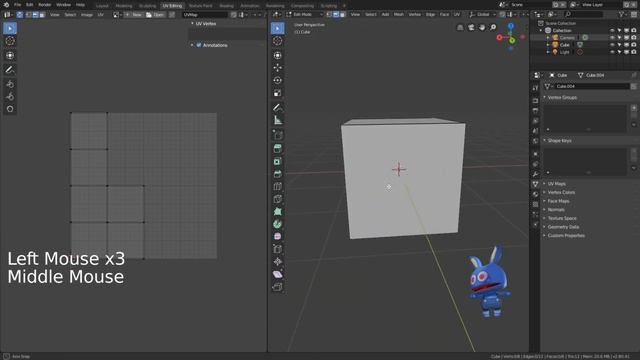Image resolution: width=640 pixels, height=360 pixels.
Task: Hide the Light in outliner
Action: pos(612,52)
